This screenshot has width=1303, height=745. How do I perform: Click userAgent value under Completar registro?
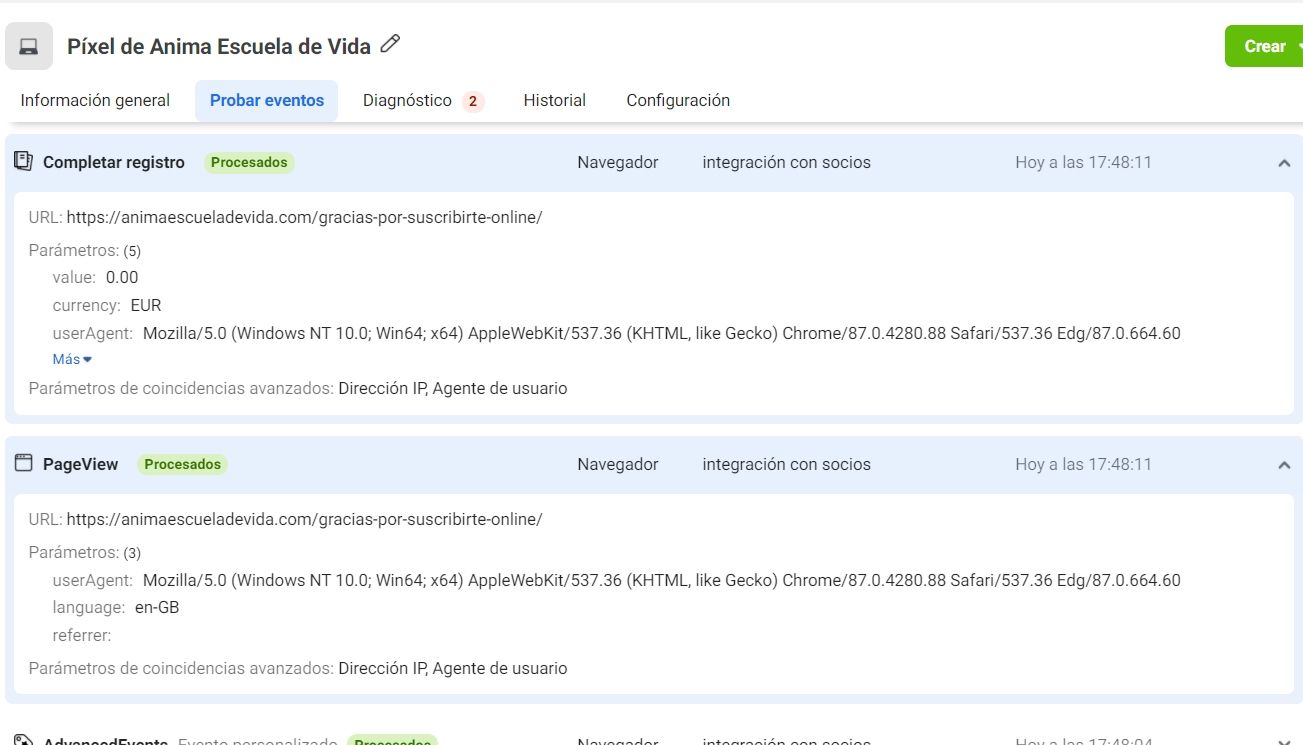pos(661,333)
